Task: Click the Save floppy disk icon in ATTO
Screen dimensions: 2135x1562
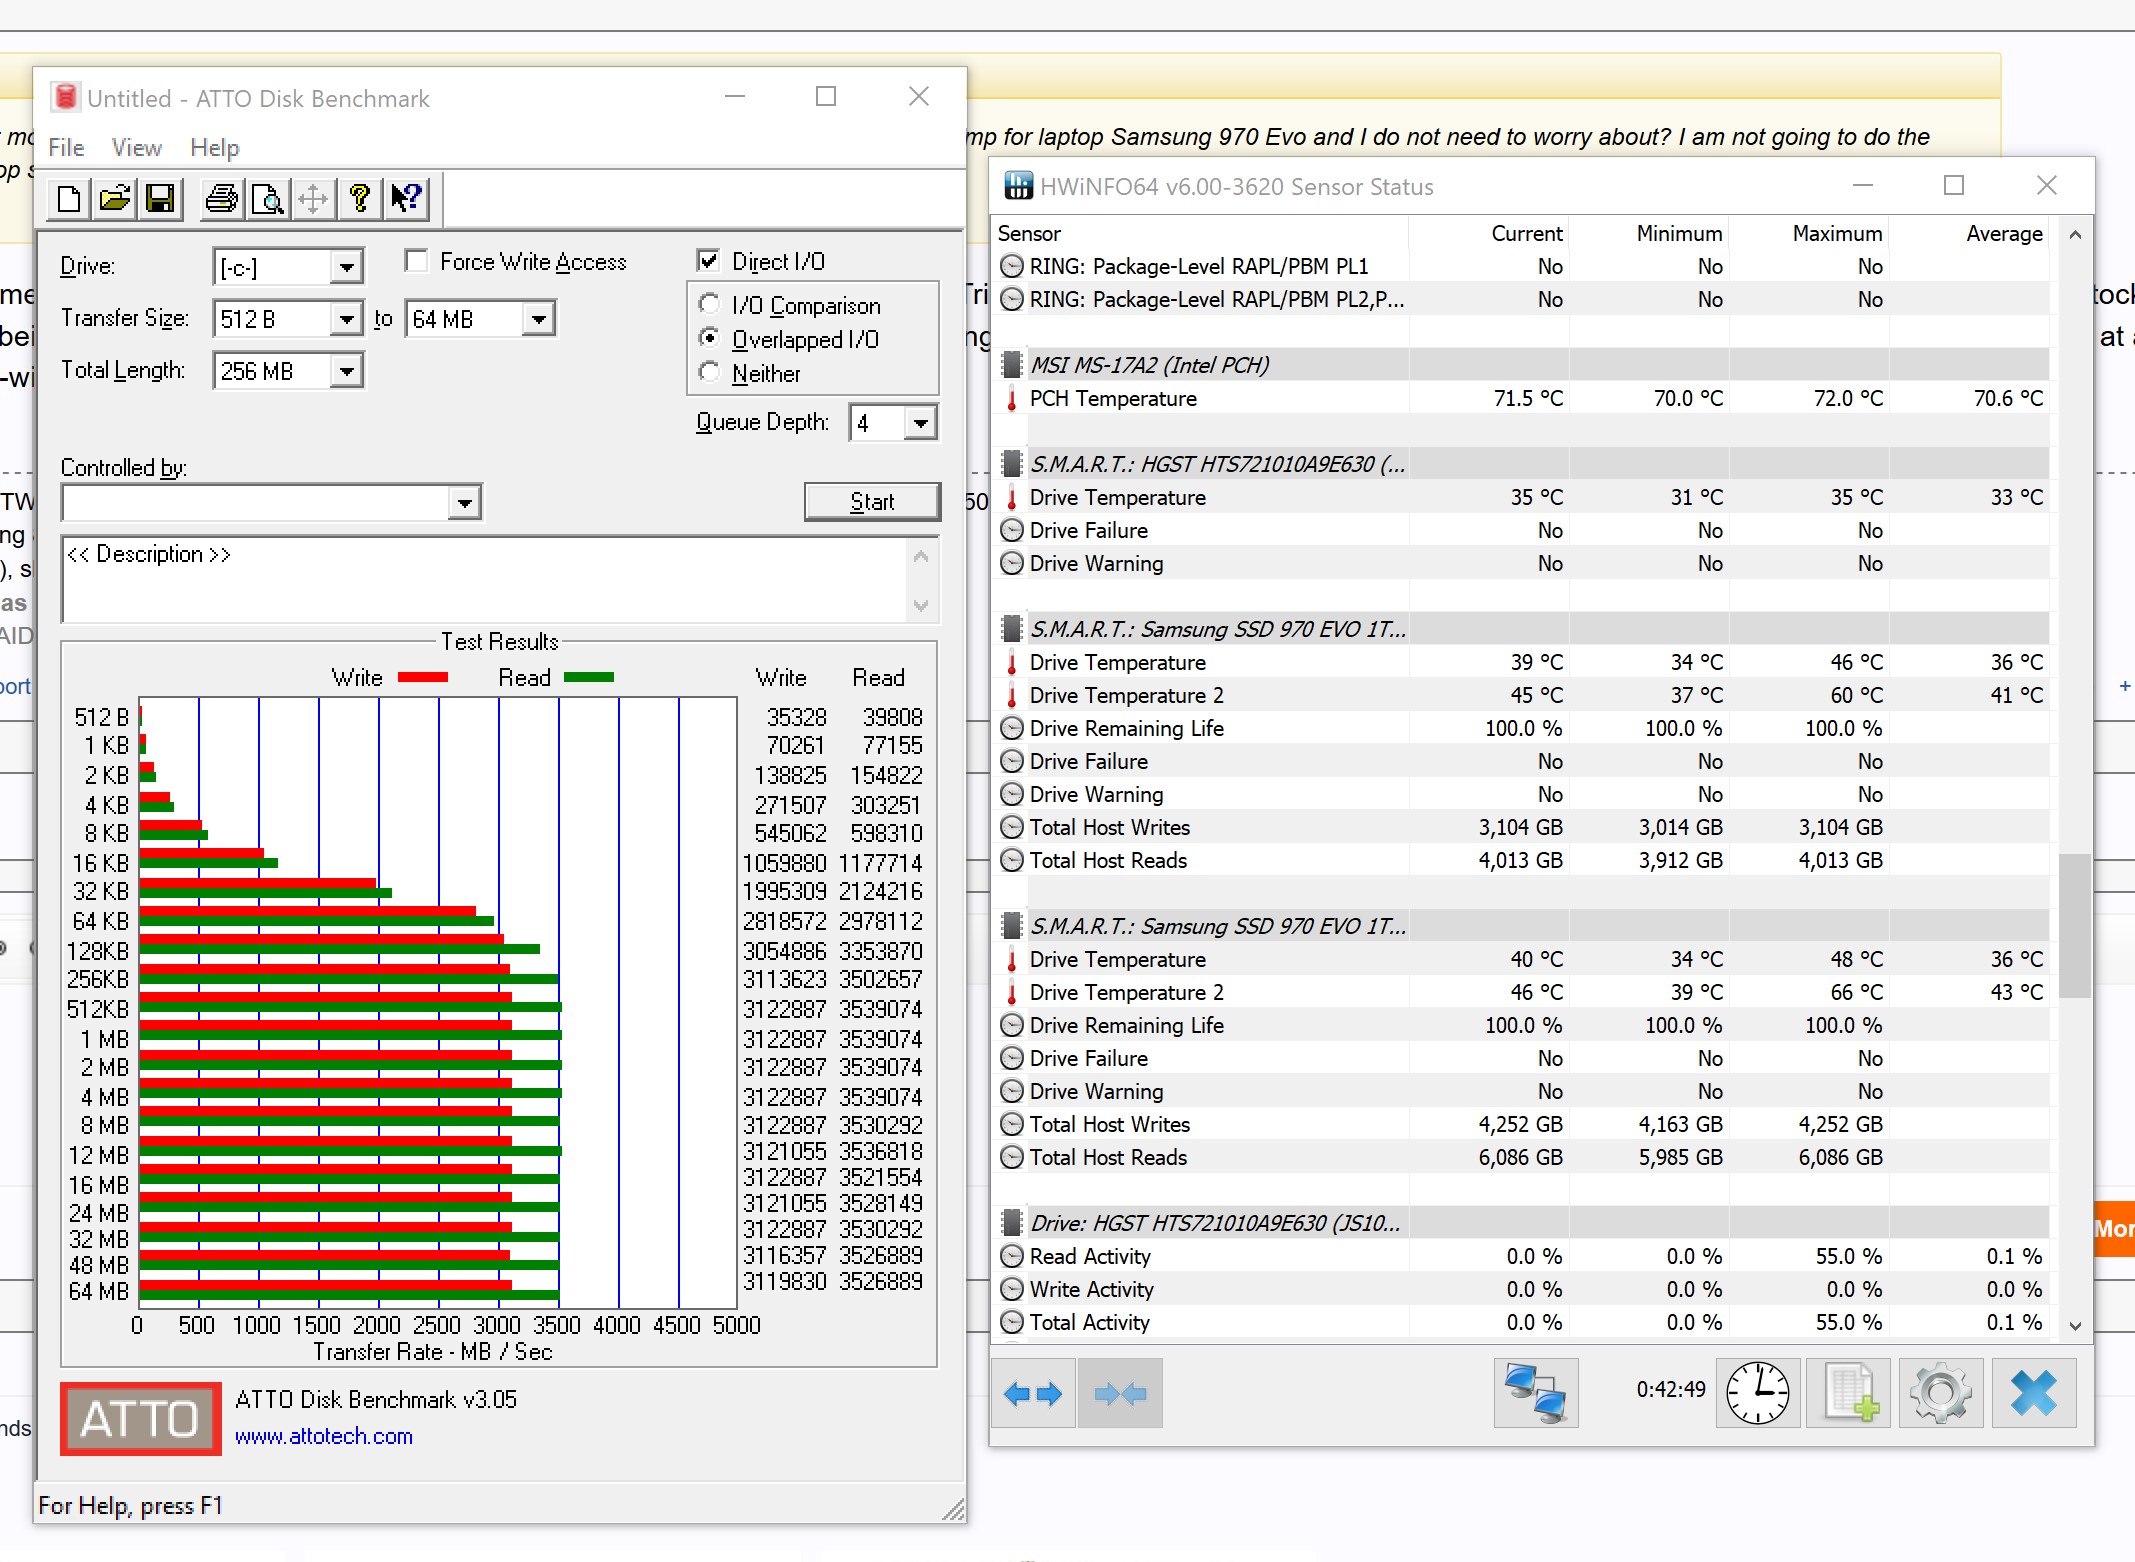Action: click(x=161, y=199)
